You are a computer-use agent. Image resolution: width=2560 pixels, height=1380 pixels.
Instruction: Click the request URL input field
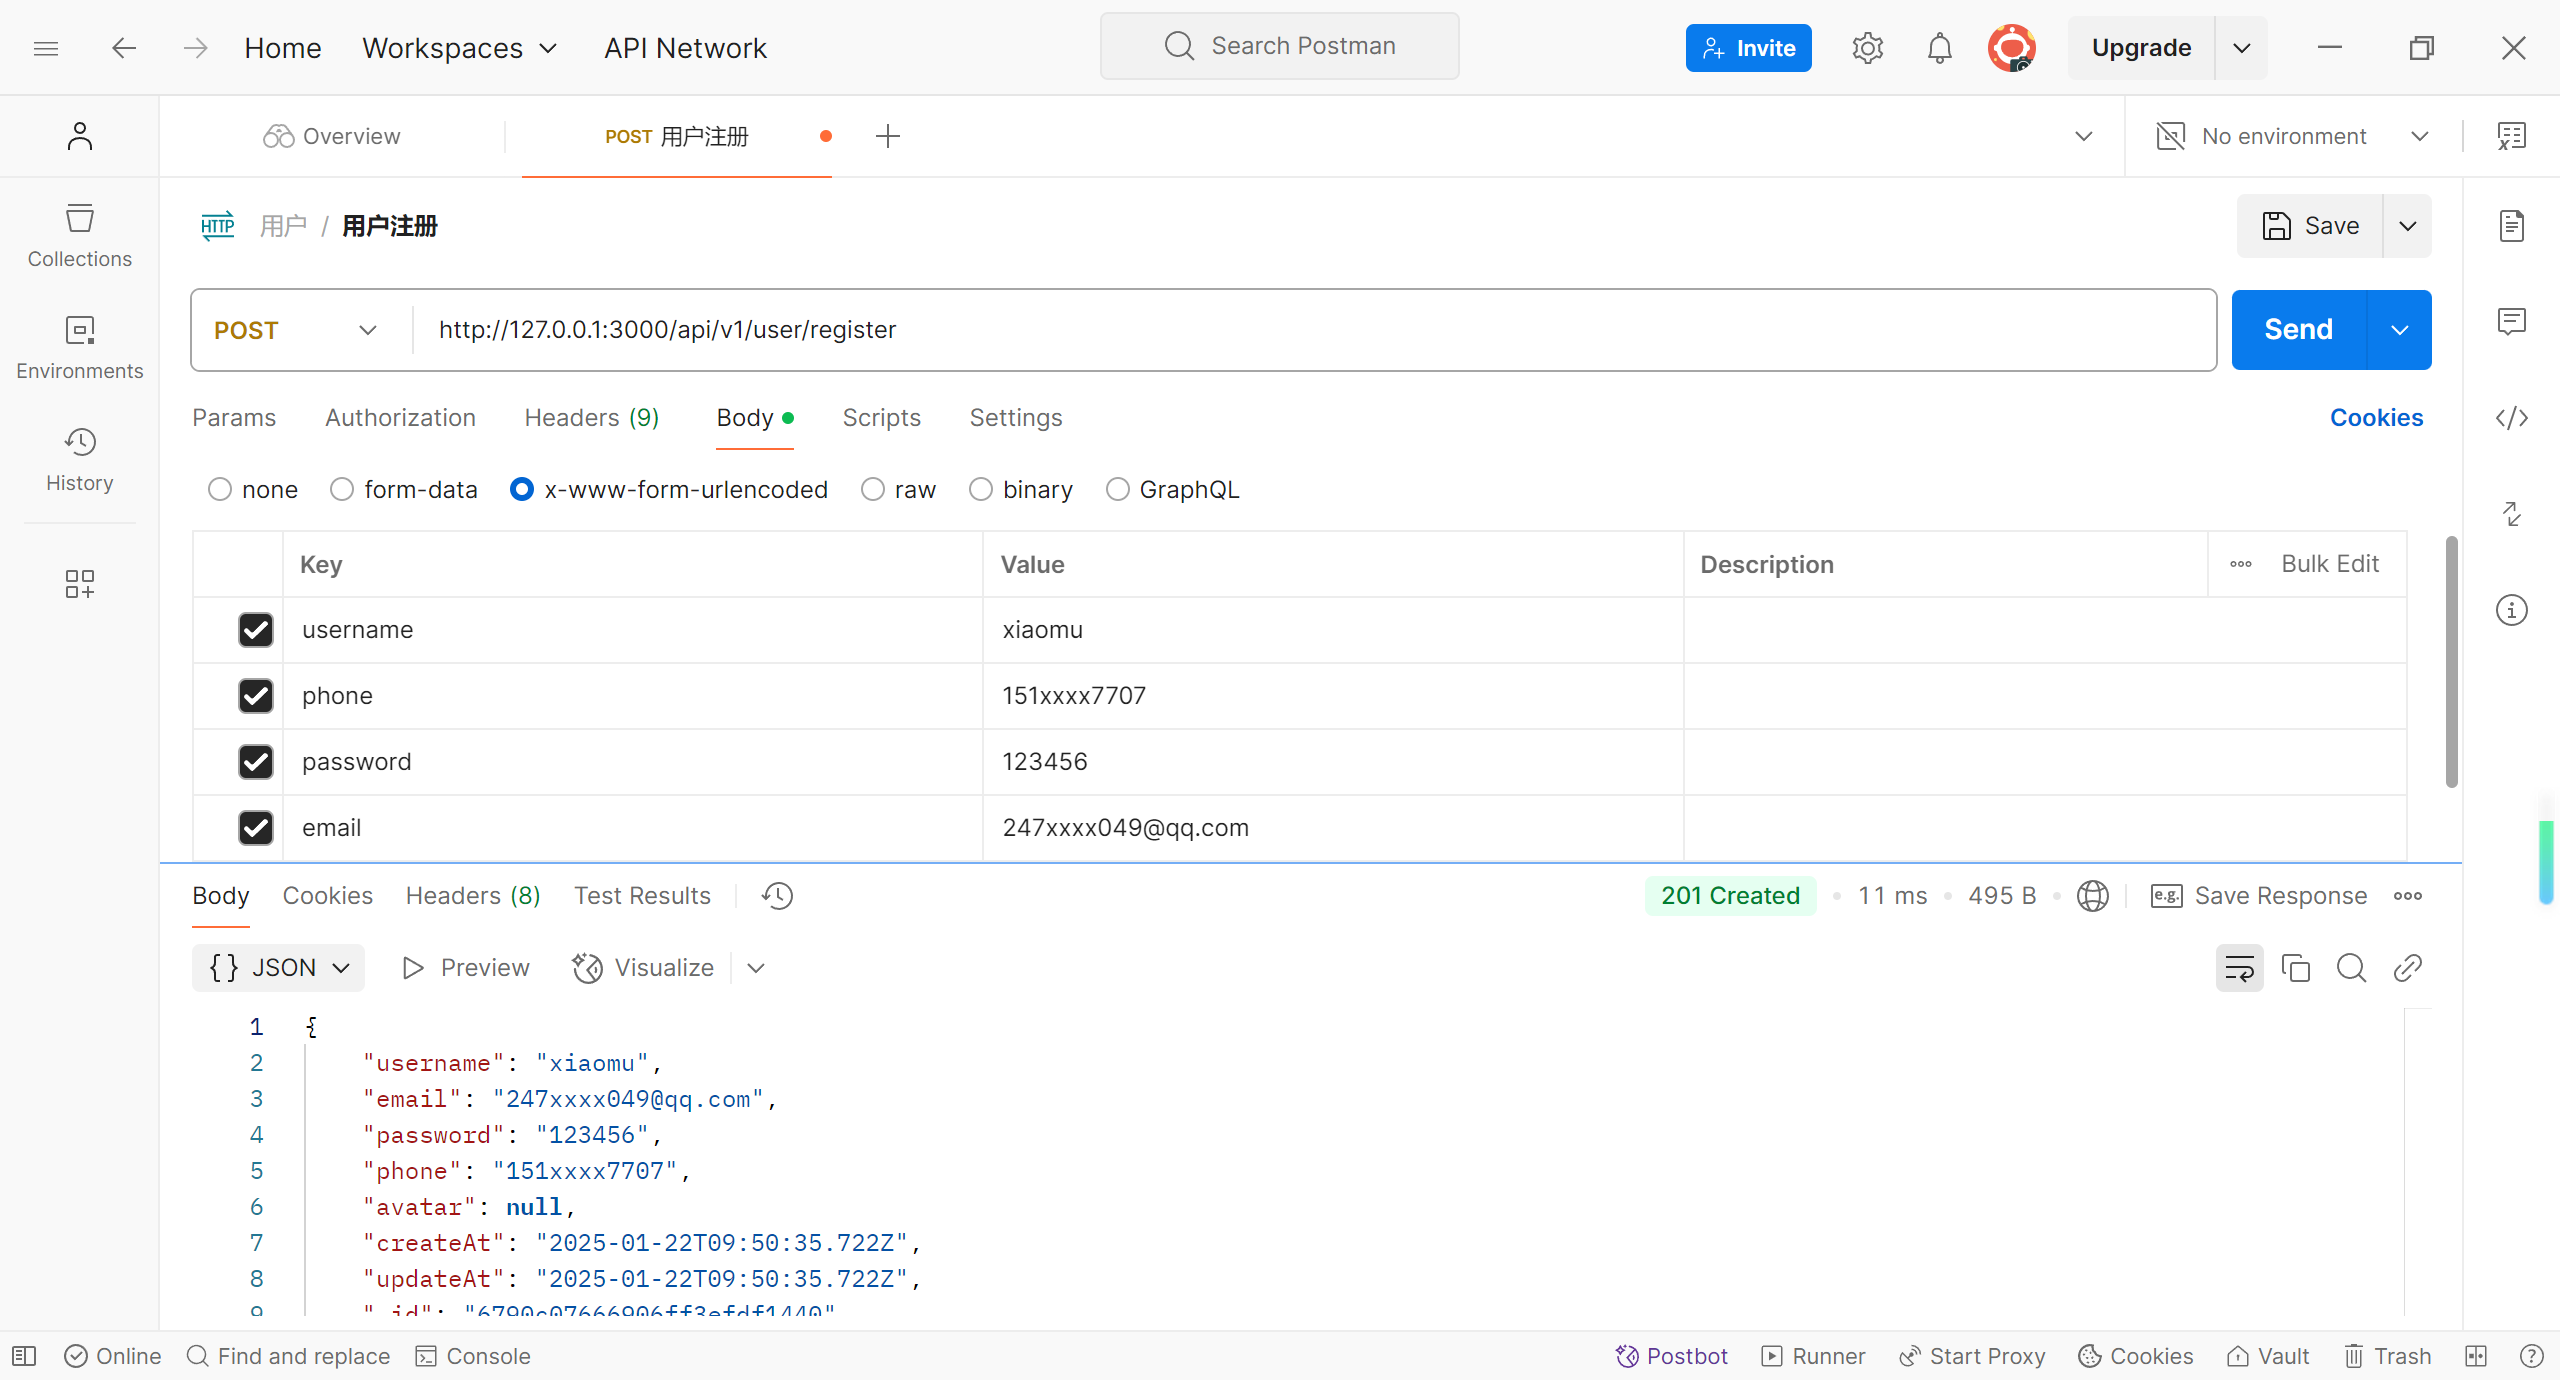point(1300,330)
